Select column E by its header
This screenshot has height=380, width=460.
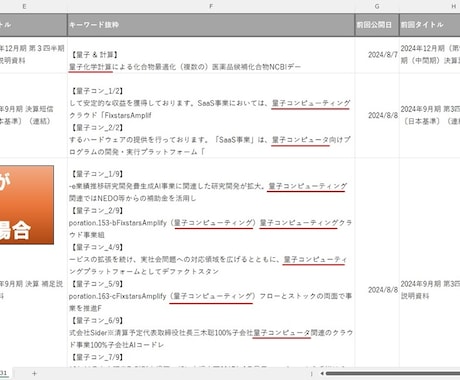33,6
